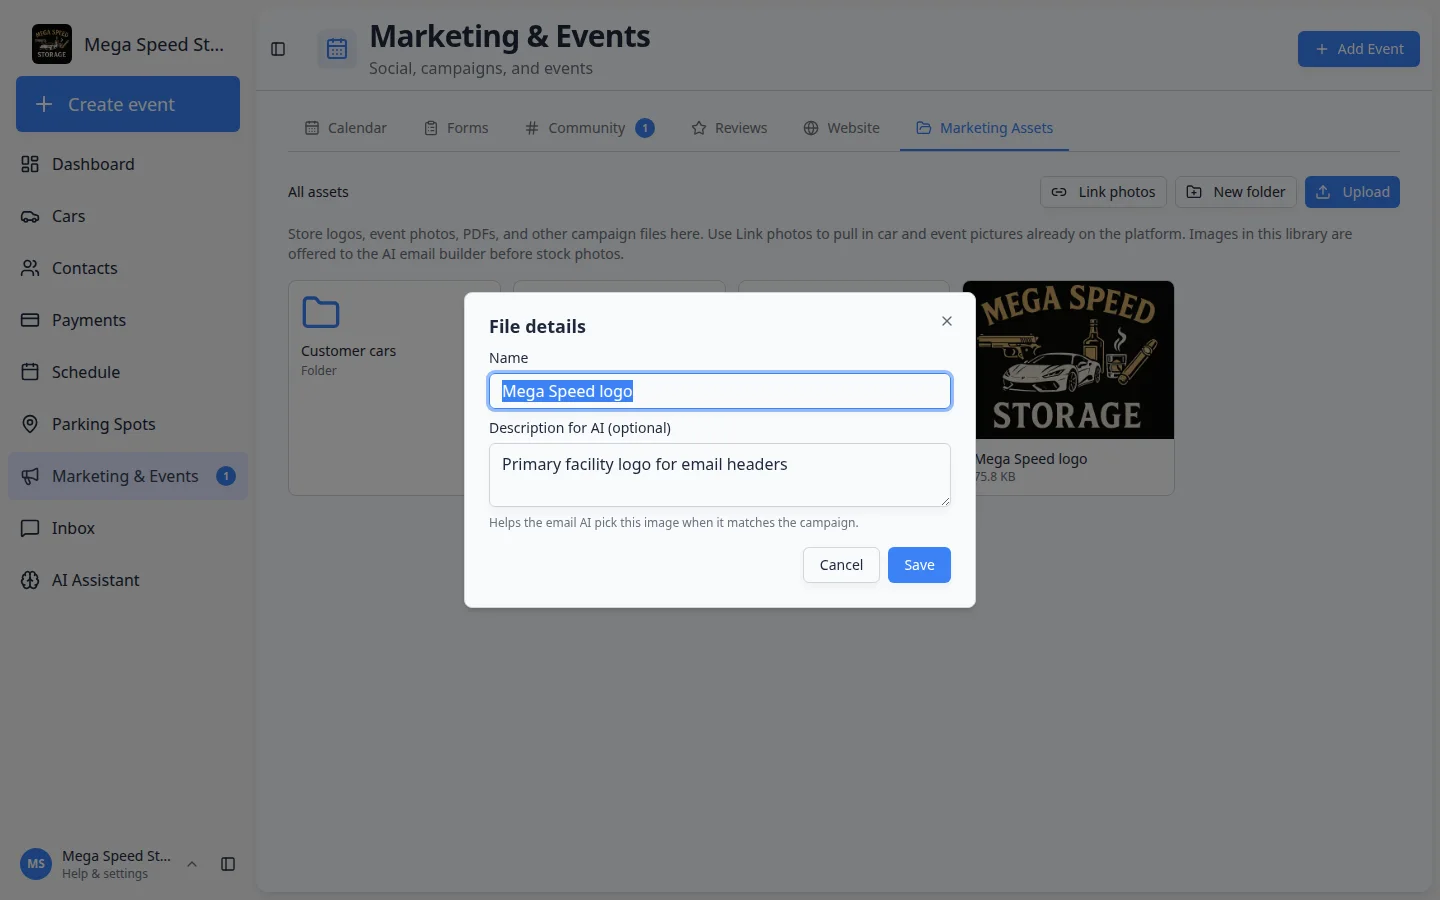
Task: Click the people icon beside Contacts
Action: (x=30, y=268)
